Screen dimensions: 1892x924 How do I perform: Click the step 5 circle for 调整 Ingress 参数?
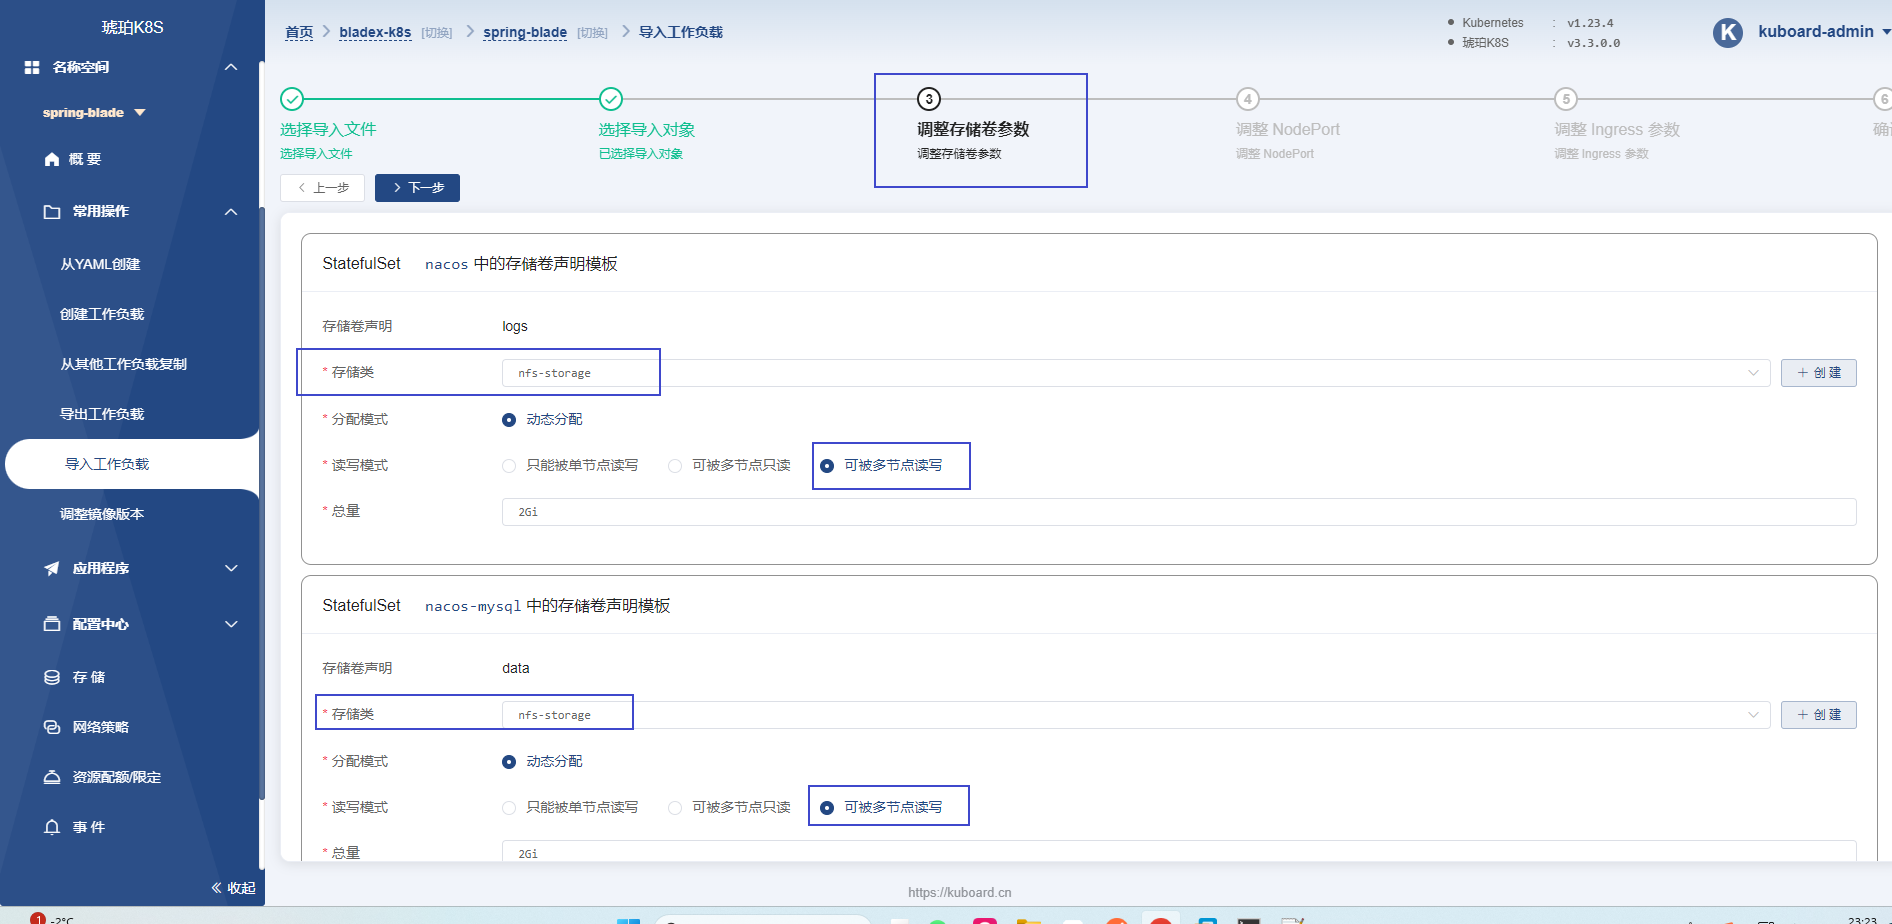click(x=1566, y=99)
